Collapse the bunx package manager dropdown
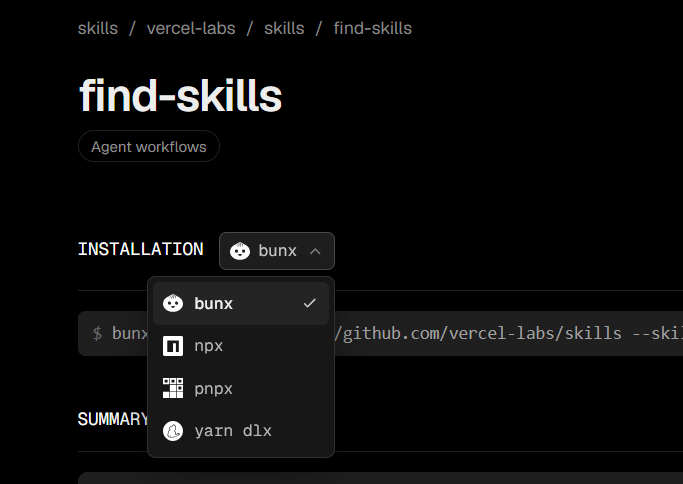This screenshot has width=683, height=484. 277,251
